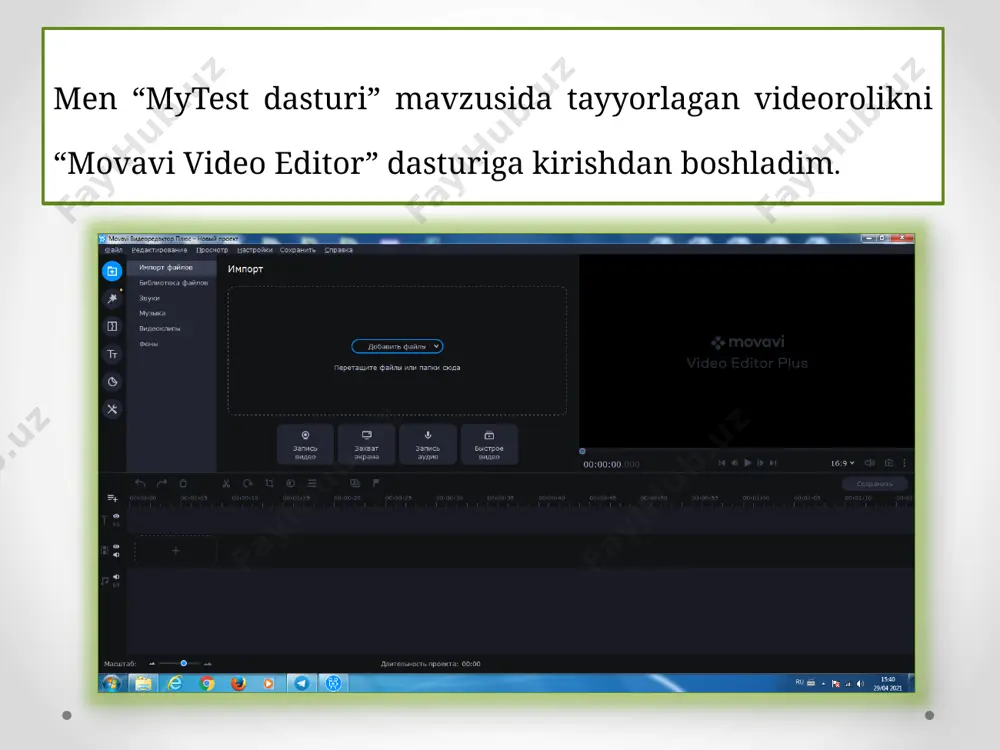Open the Filters magic wand sidebar icon
This screenshot has width=1000, height=750.
(112, 298)
